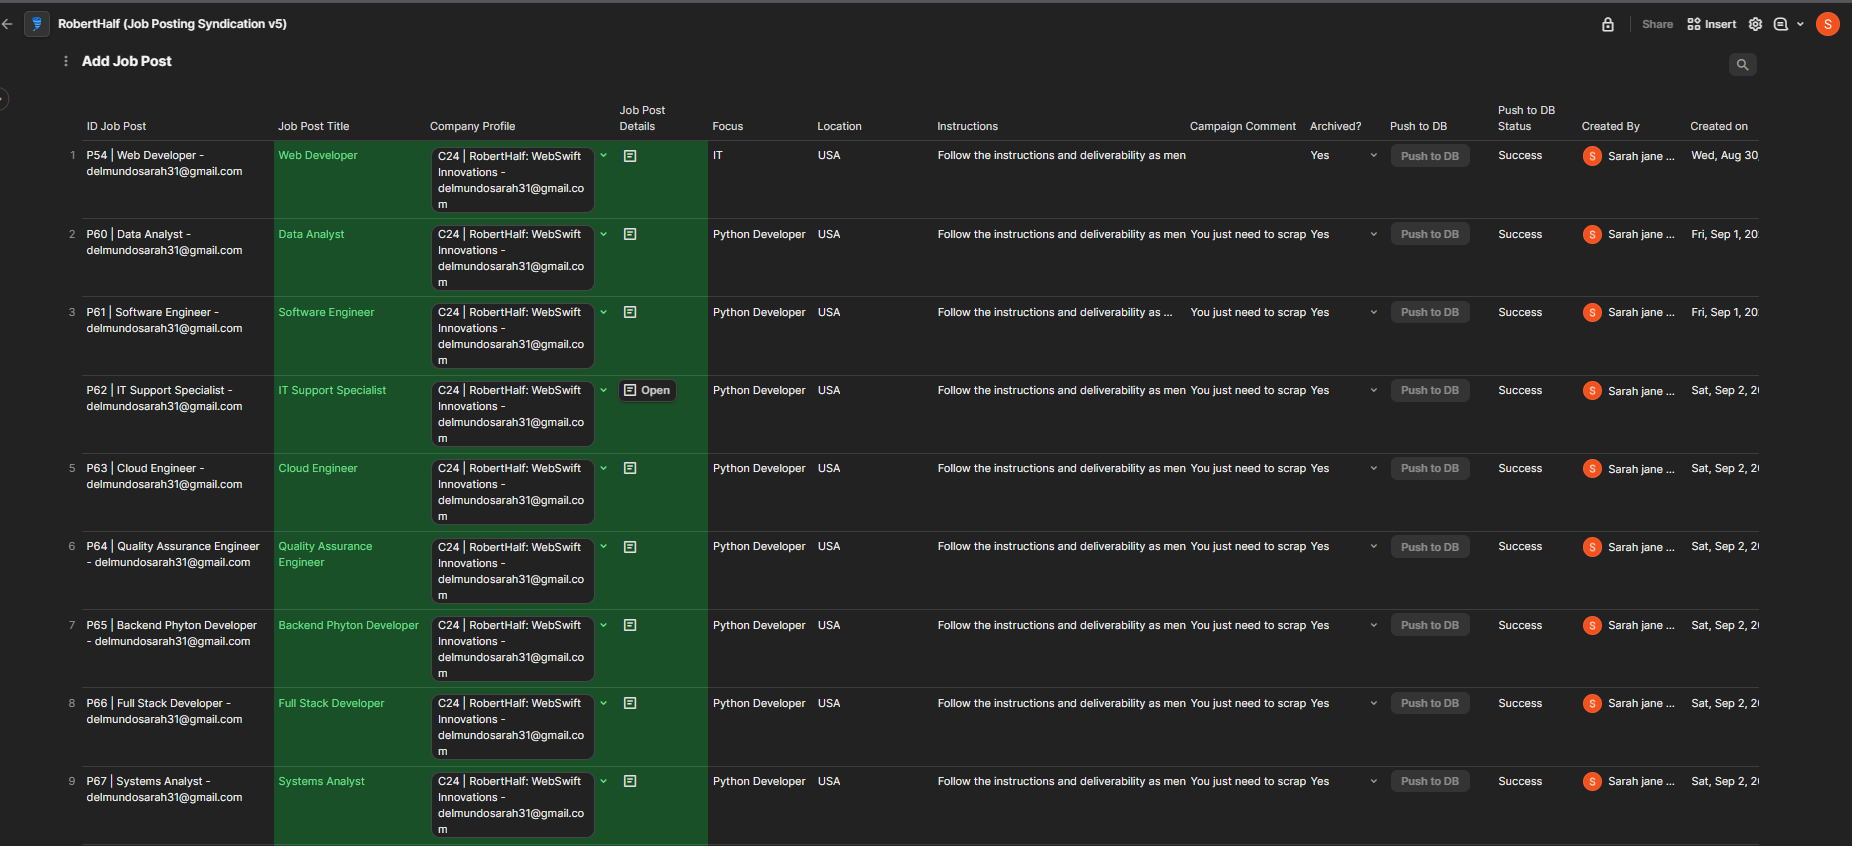This screenshot has height=846, width=1852.
Task: Click the Share button
Action: click(1657, 24)
